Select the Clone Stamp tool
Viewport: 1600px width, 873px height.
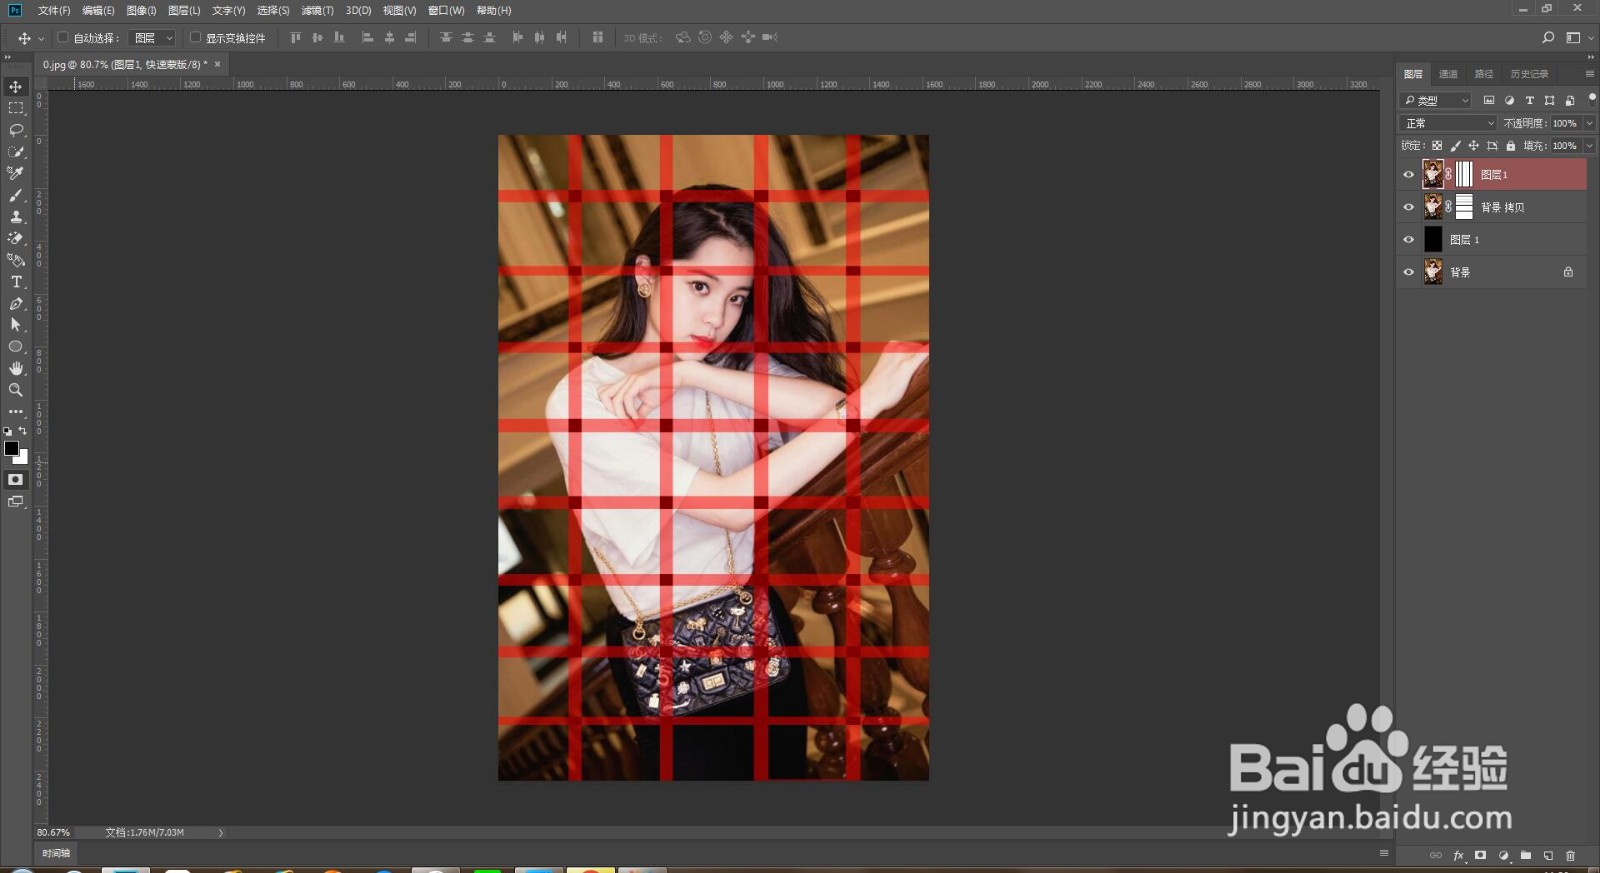click(x=16, y=217)
